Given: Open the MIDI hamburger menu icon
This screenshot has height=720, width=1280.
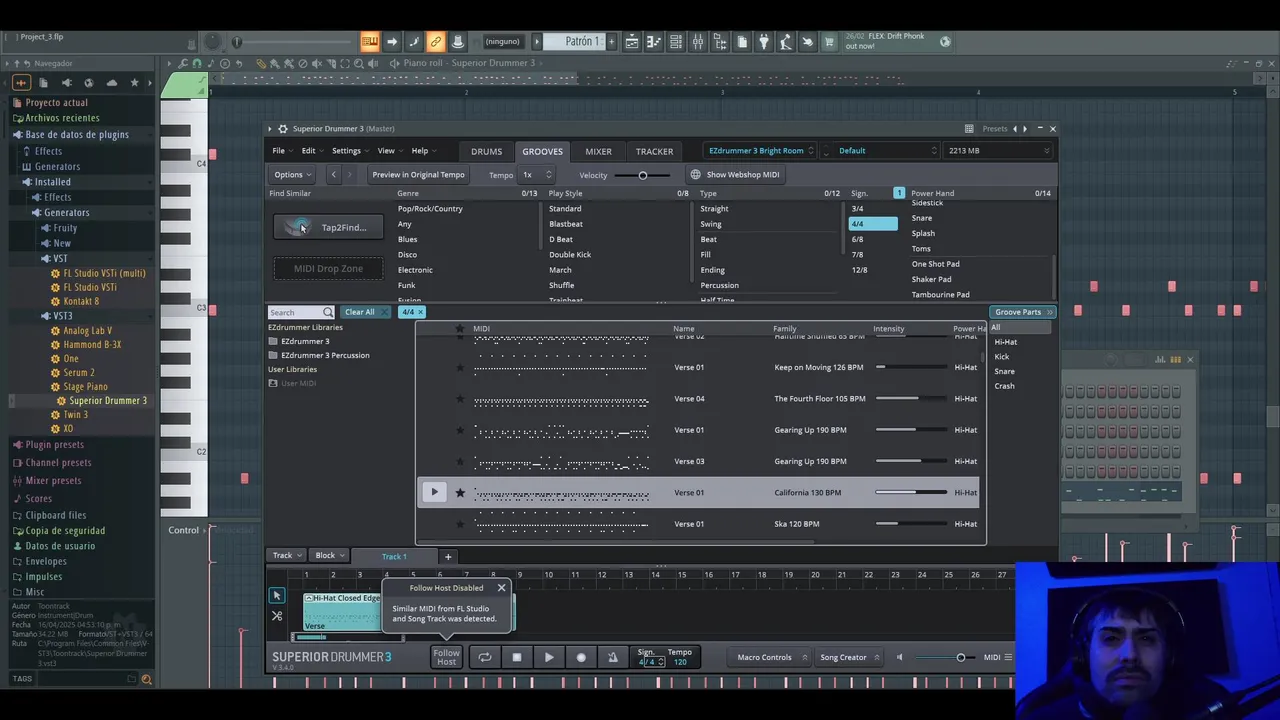Looking at the screenshot, I should [1008, 657].
